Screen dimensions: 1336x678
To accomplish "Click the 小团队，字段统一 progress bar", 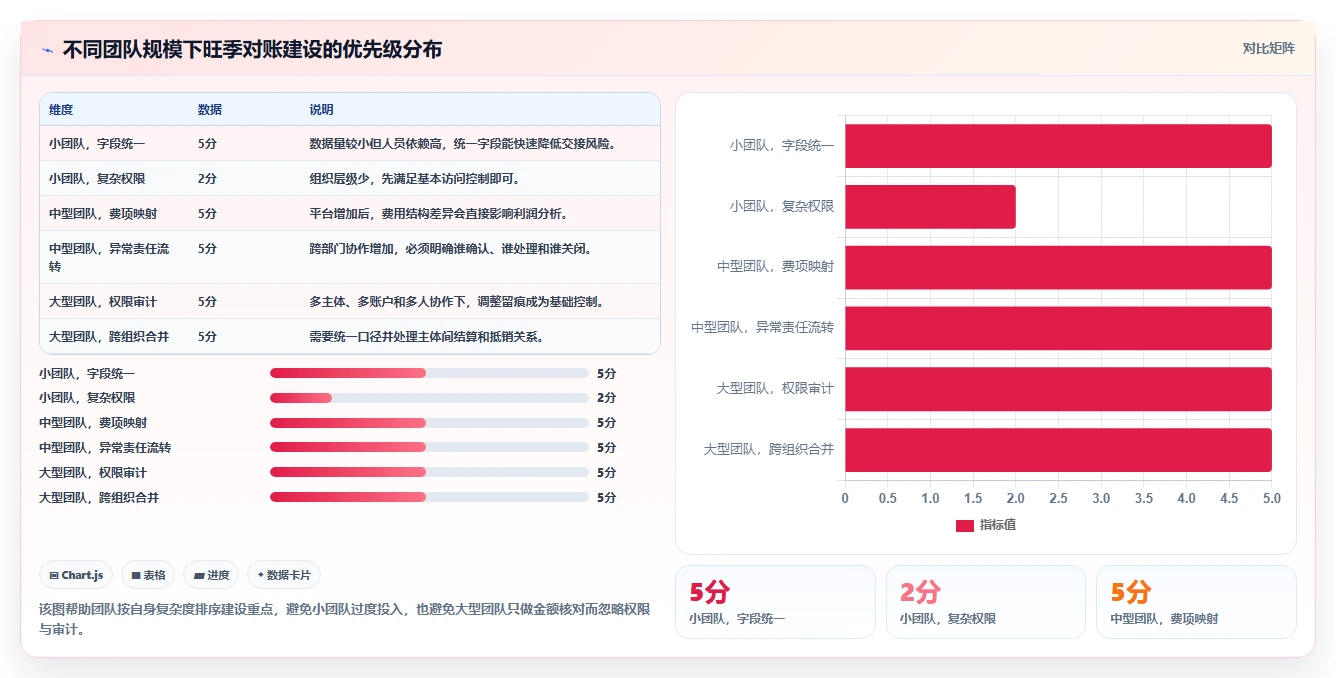I will pos(429,373).
